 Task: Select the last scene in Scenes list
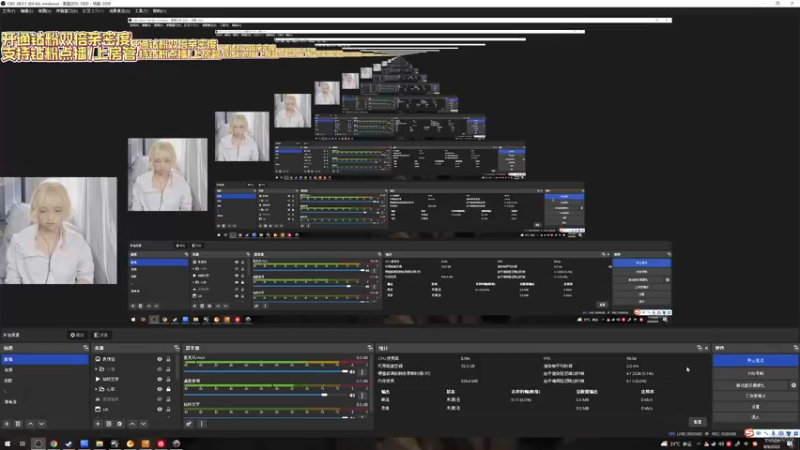[x=44, y=402]
